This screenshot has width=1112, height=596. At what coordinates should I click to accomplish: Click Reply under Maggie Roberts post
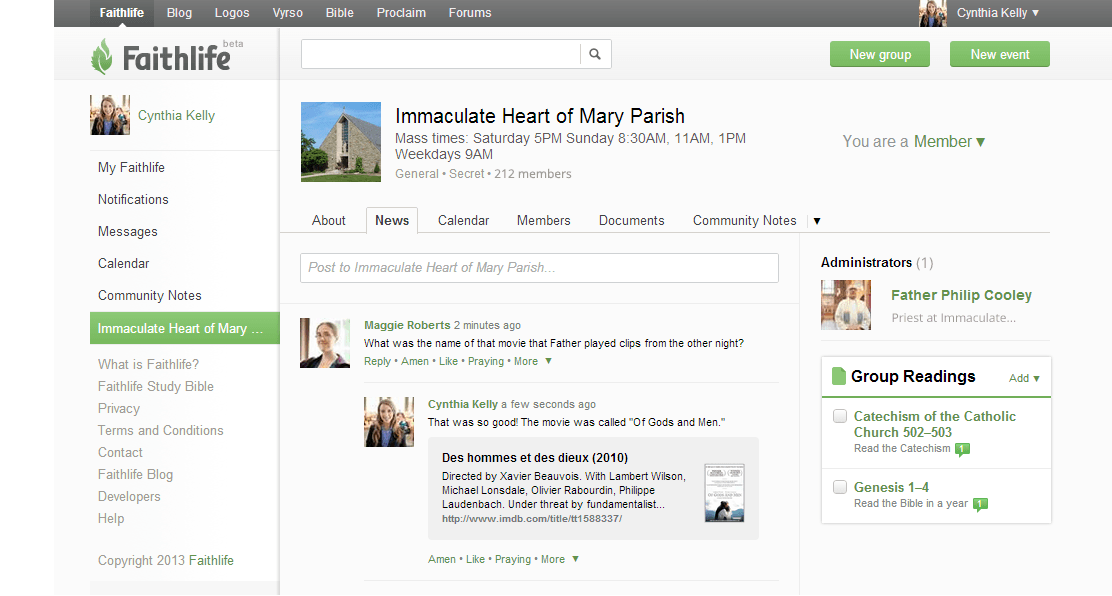377,361
